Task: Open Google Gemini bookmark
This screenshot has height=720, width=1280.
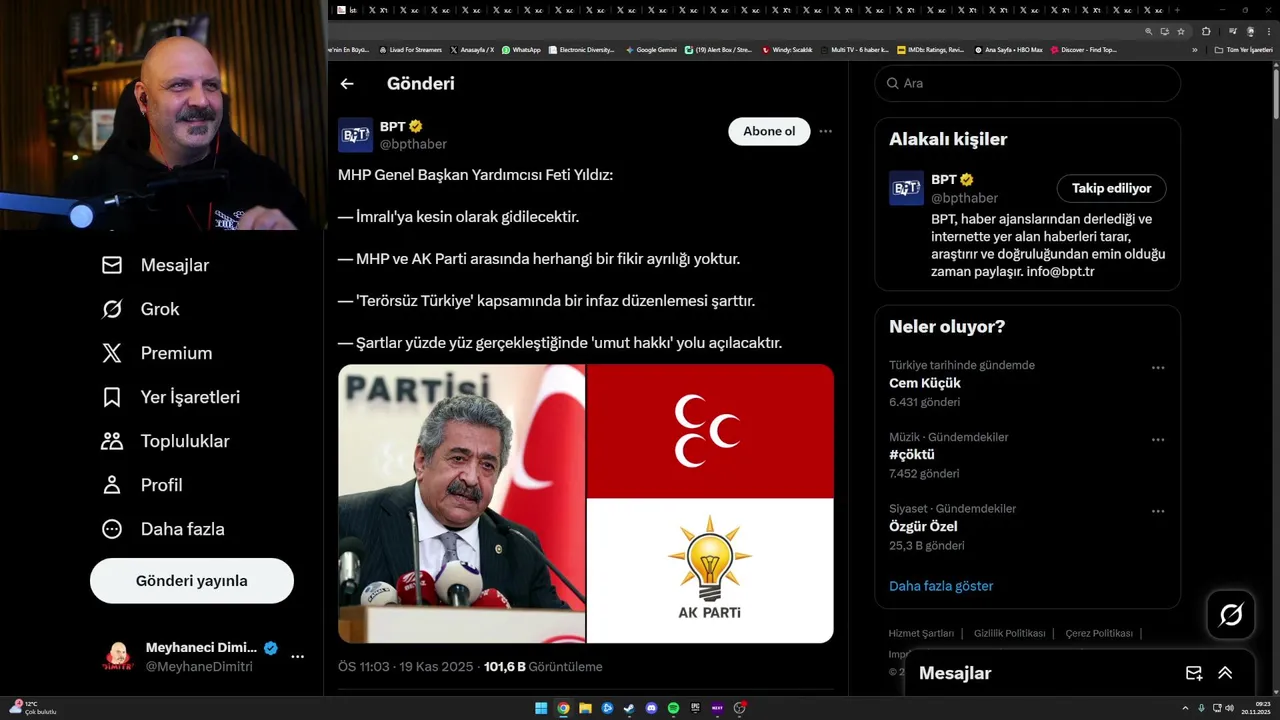Action: (651, 49)
